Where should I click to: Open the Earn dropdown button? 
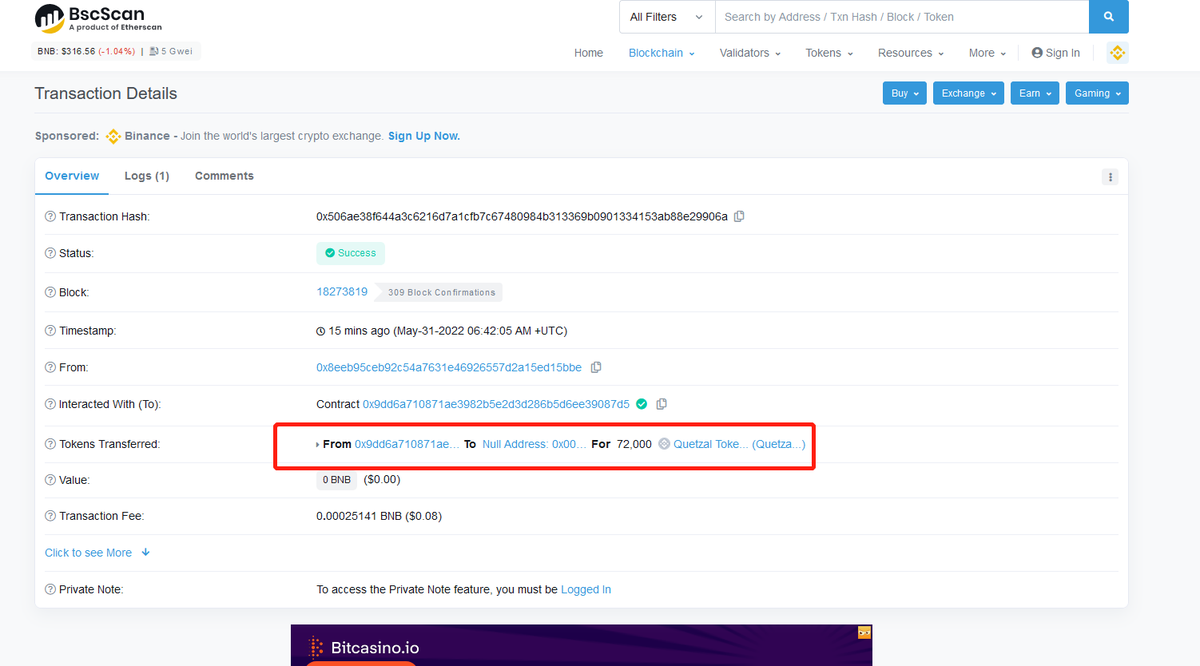coord(1035,93)
